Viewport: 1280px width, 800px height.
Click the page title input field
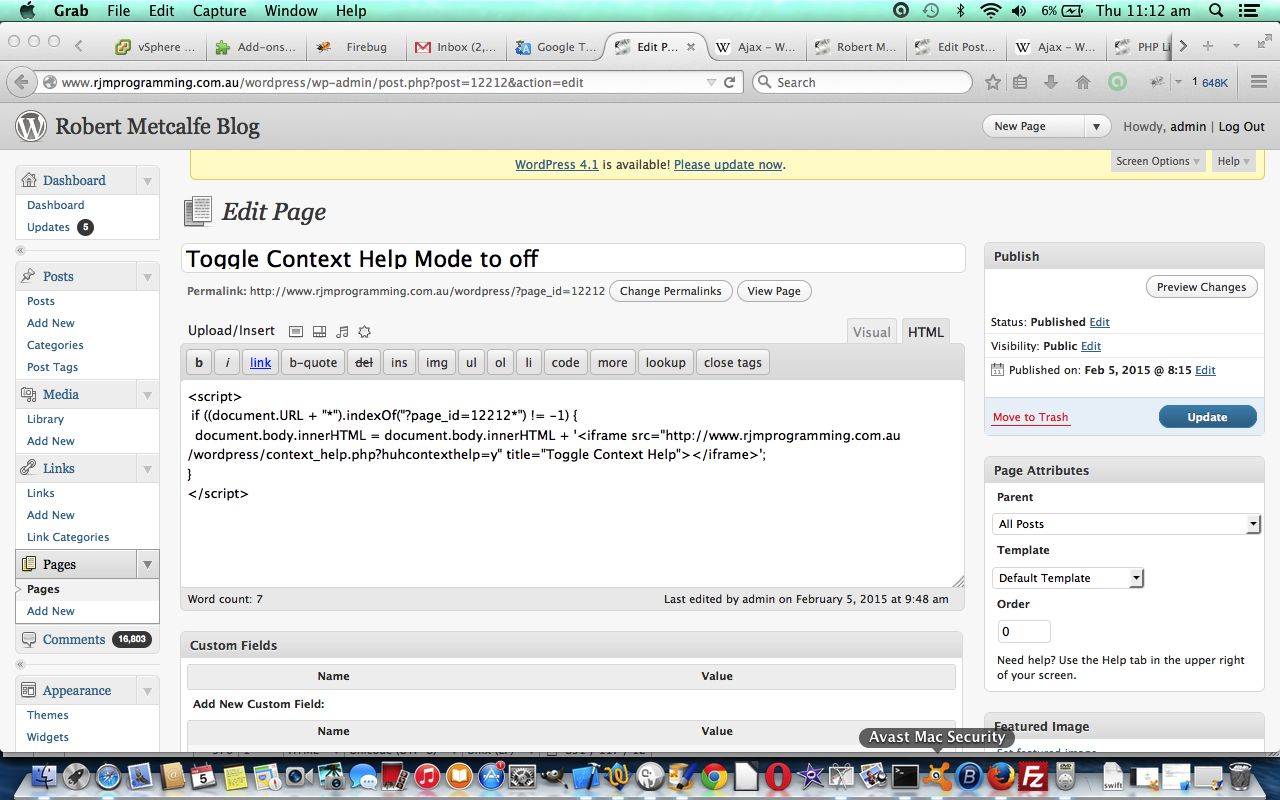tap(573, 258)
